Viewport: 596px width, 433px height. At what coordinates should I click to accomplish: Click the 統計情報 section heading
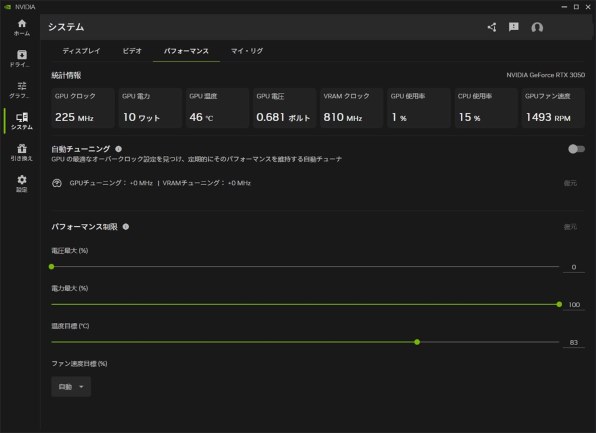click(x=66, y=75)
